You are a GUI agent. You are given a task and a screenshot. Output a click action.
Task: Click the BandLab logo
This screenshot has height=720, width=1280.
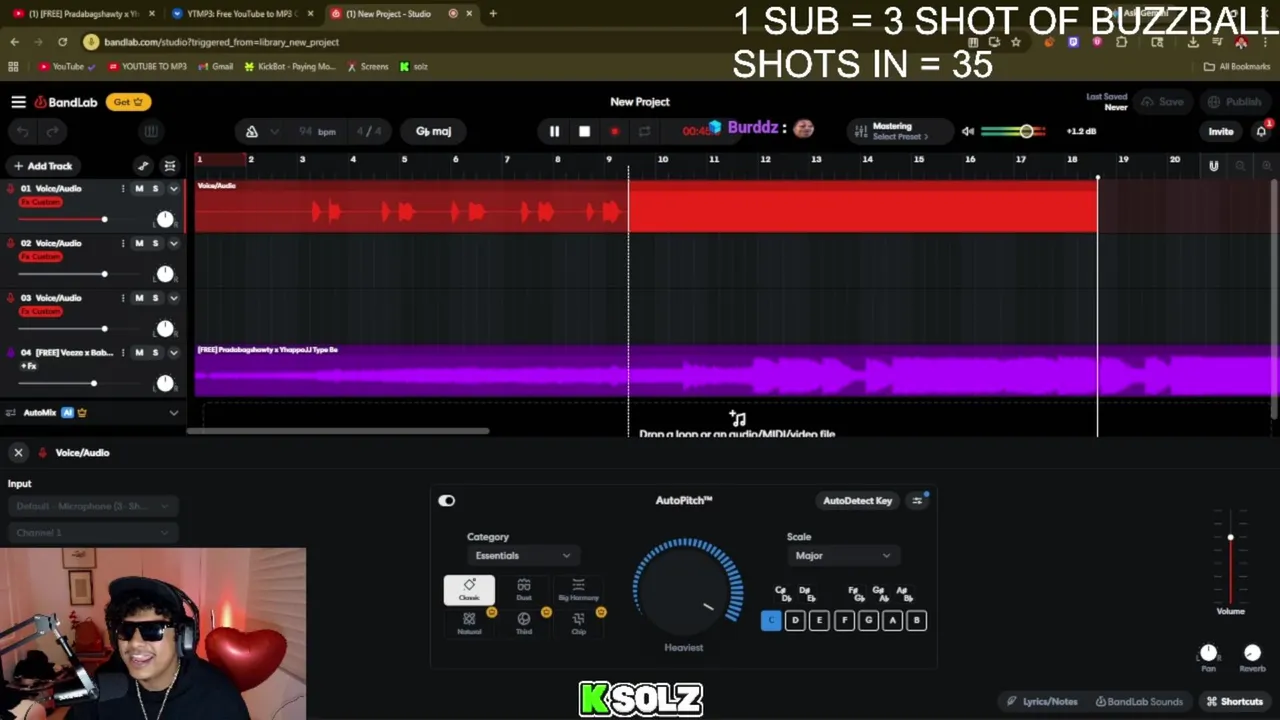pos(66,102)
